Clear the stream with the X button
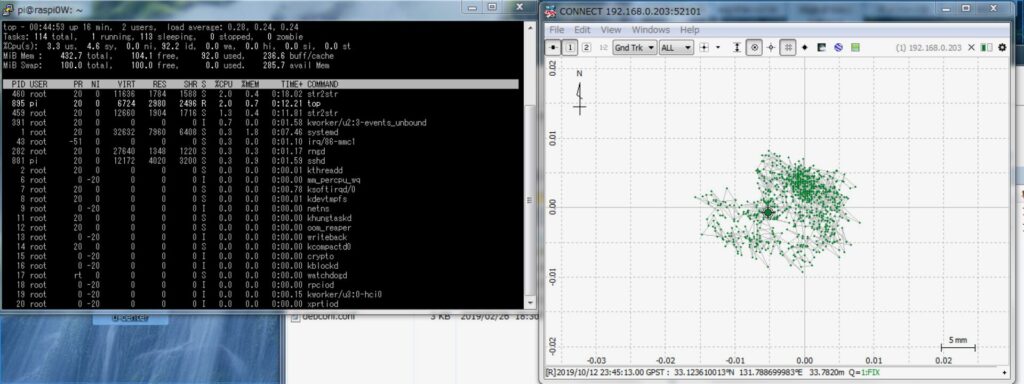The width and height of the screenshot is (1024, 384). 971,48
